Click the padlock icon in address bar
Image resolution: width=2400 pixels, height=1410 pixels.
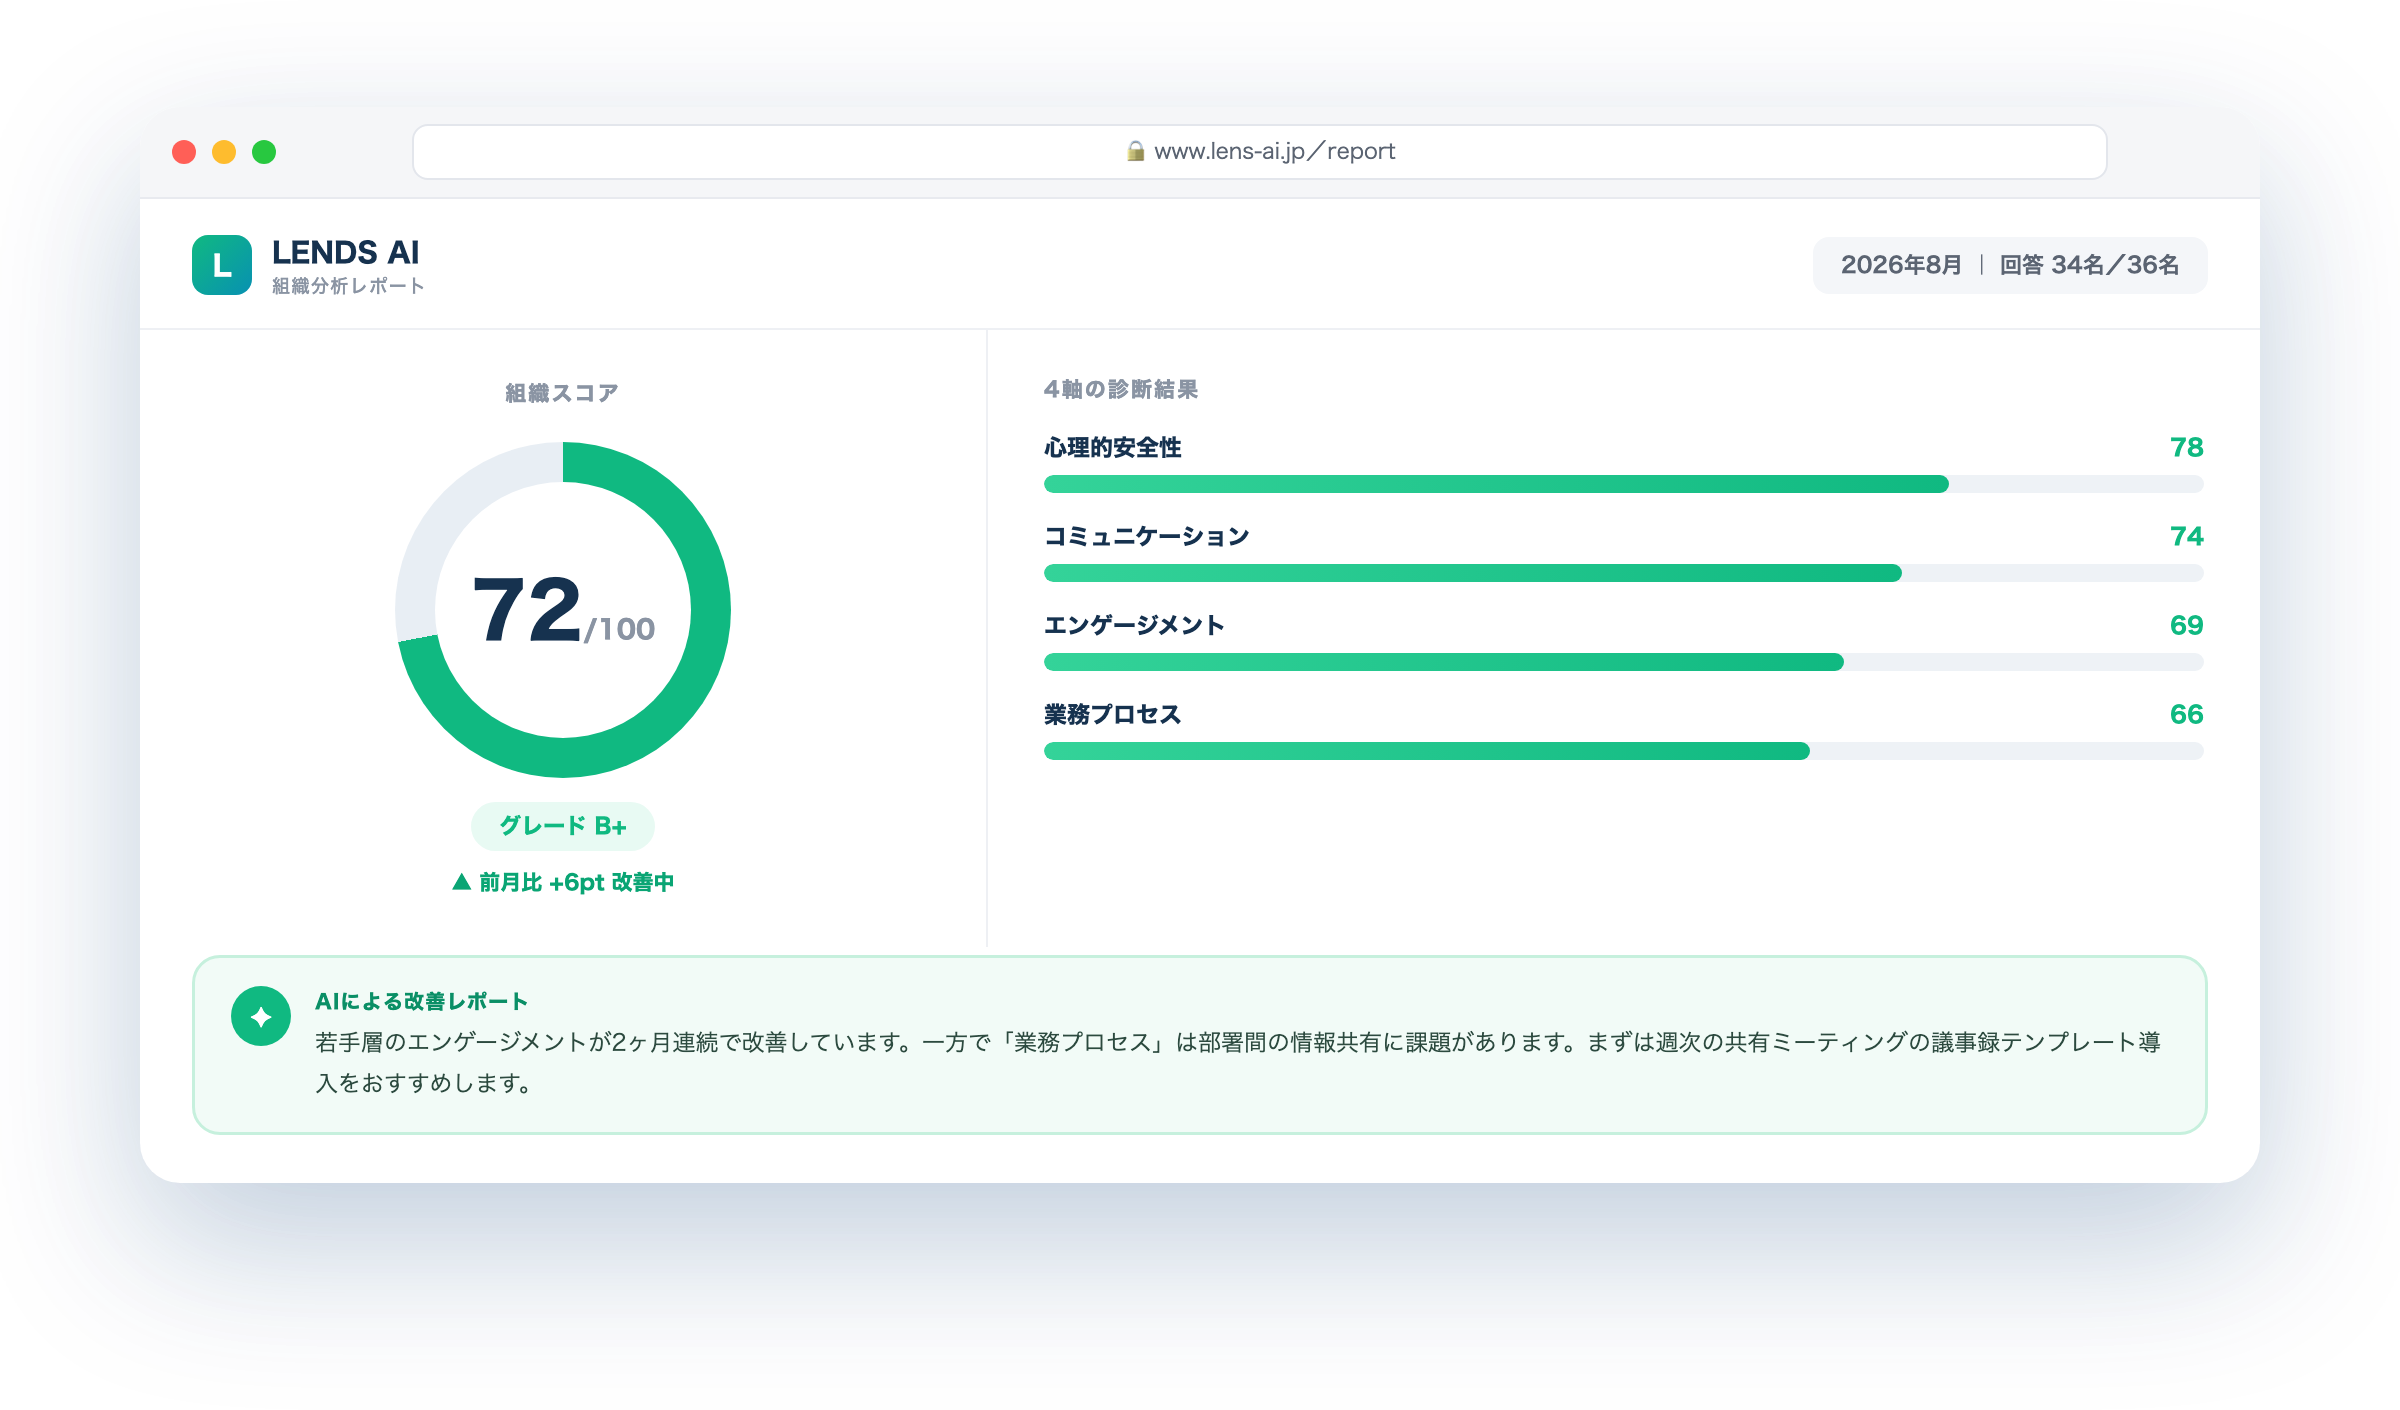click(1135, 151)
